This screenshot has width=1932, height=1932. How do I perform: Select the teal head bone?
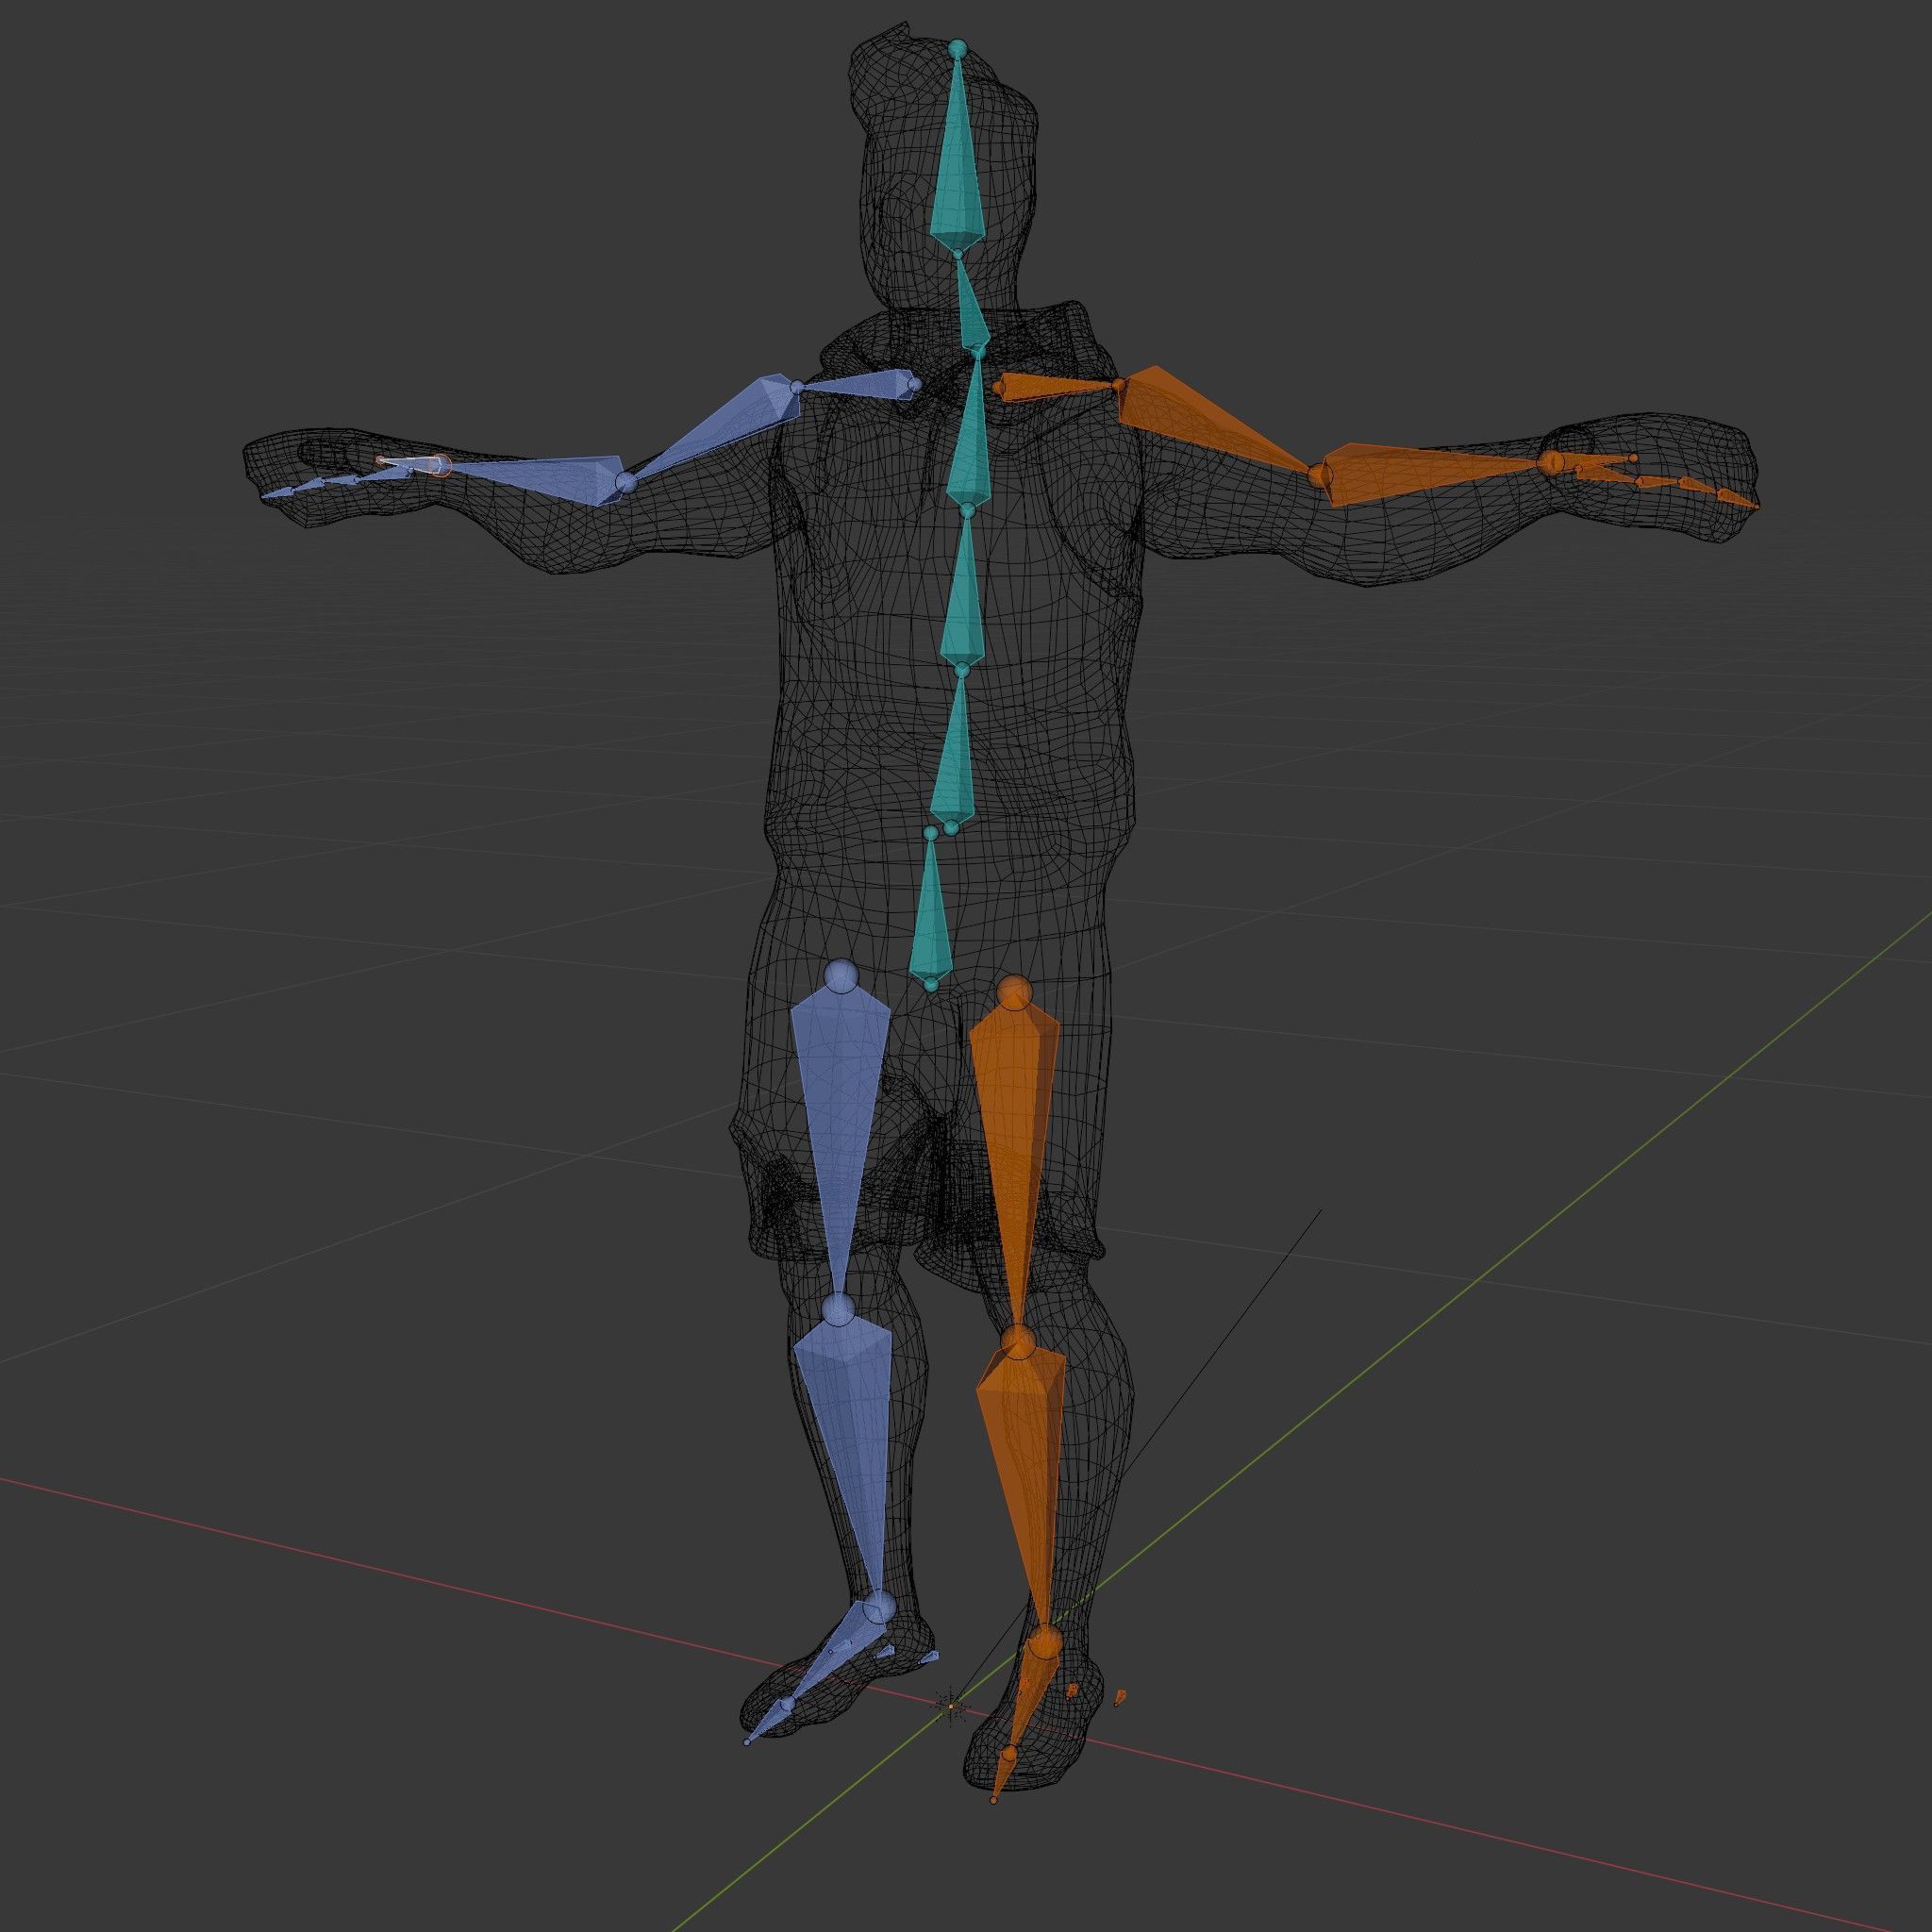click(958, 150)
